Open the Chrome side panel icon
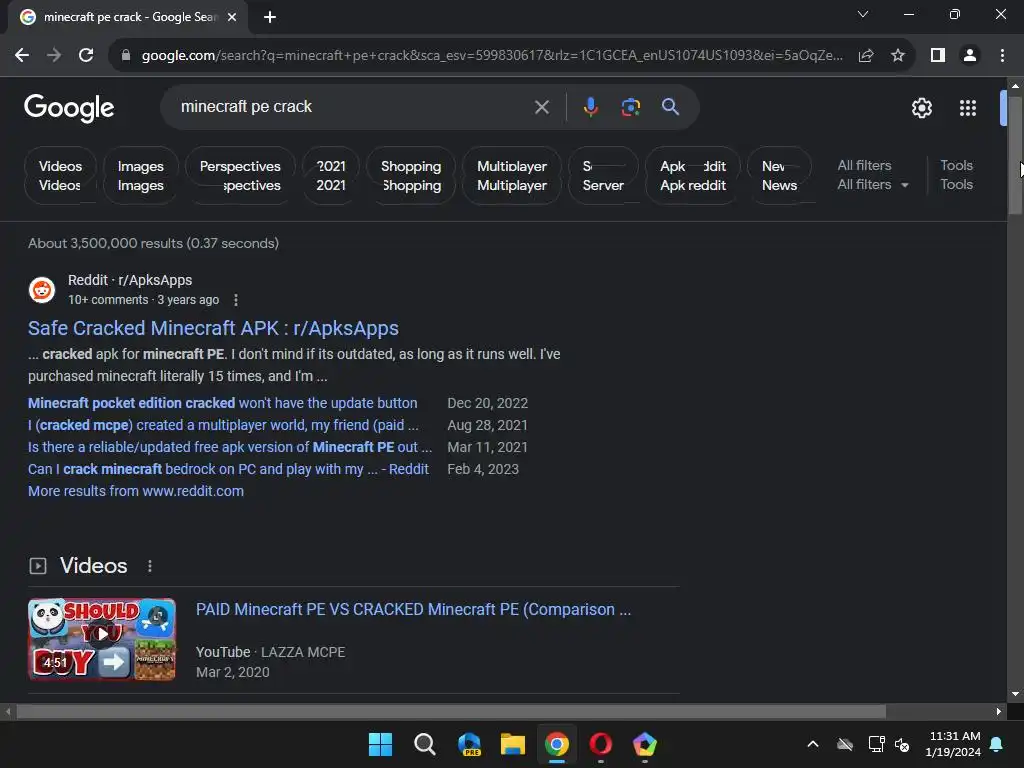 point(938,56)
